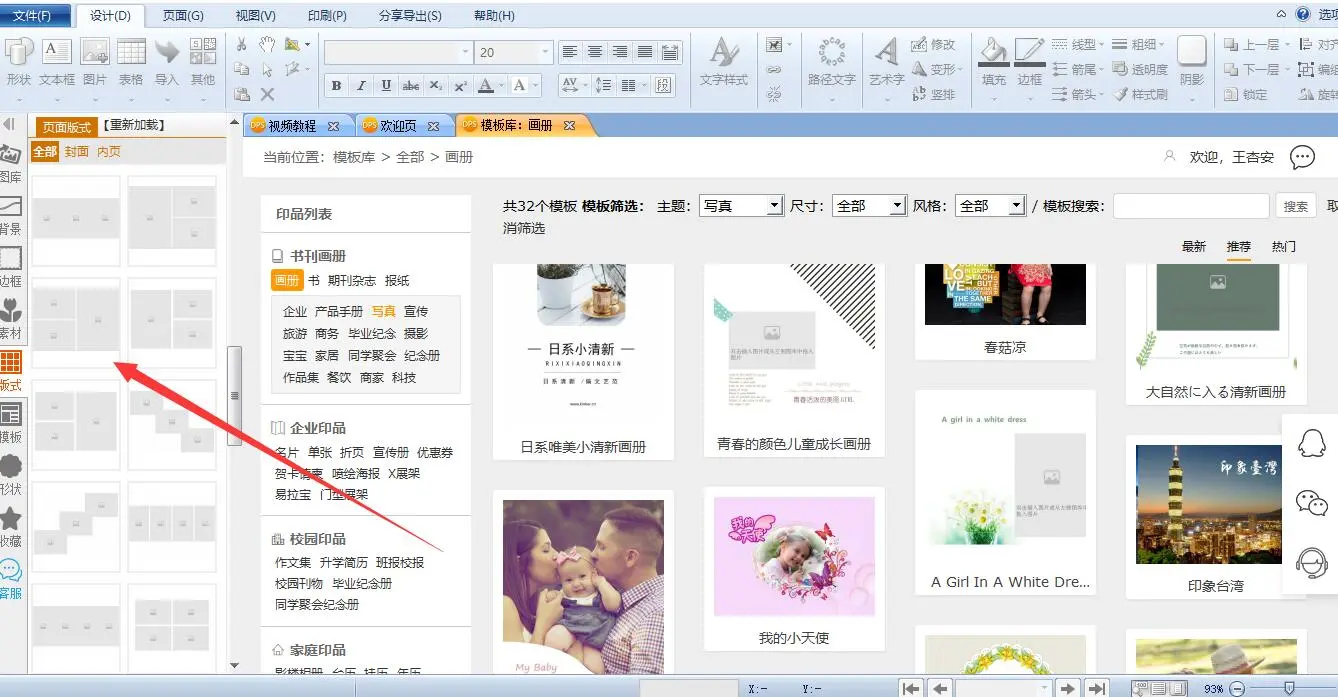Select the 毕业纪念 category link
Viewport: 1338px width, 697px height.
click(x=372, y=333)
